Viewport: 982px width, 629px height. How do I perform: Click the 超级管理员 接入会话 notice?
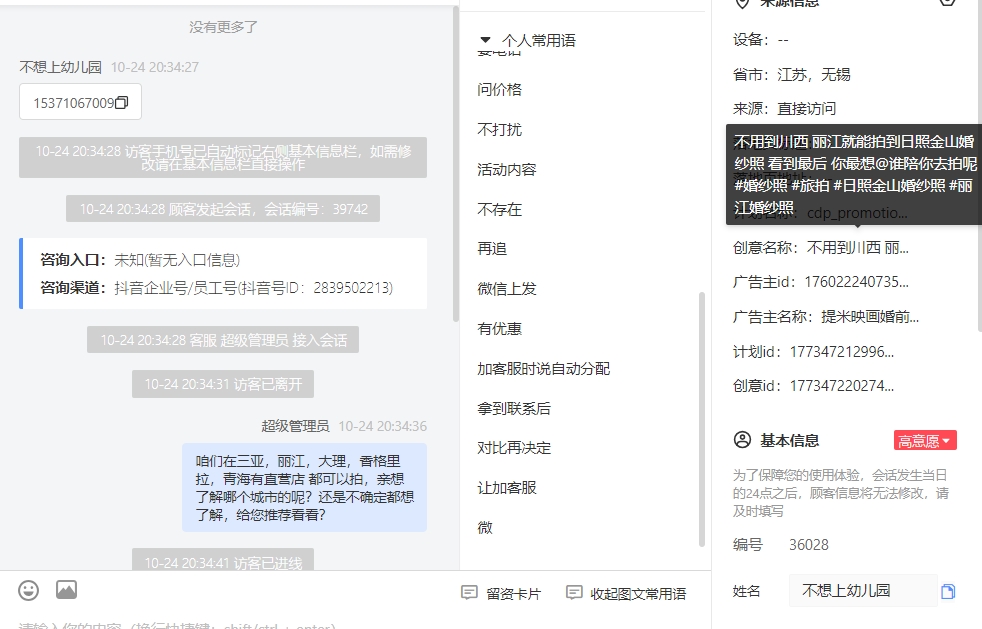(223, 340)
